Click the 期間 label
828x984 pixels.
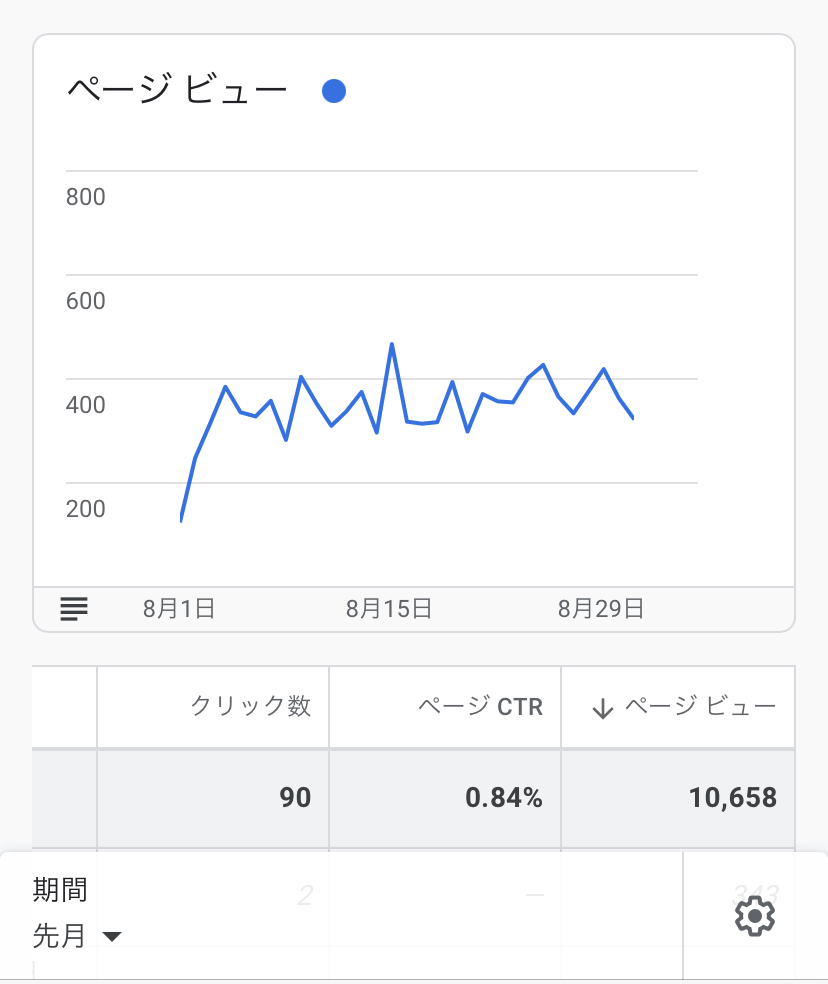tap(60, 889)
